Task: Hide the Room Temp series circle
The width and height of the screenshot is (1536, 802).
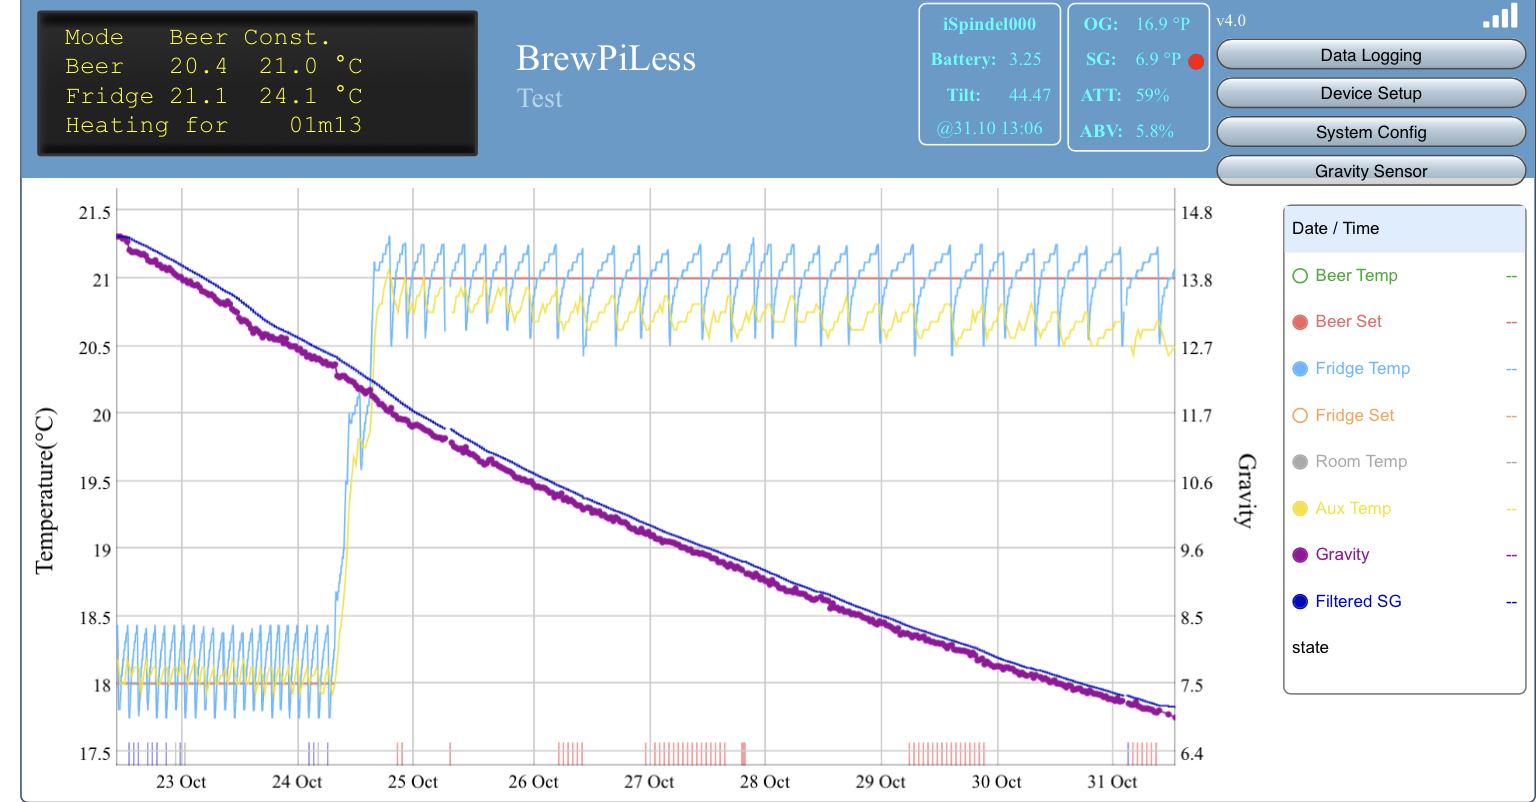Action: coord(1300,462)
